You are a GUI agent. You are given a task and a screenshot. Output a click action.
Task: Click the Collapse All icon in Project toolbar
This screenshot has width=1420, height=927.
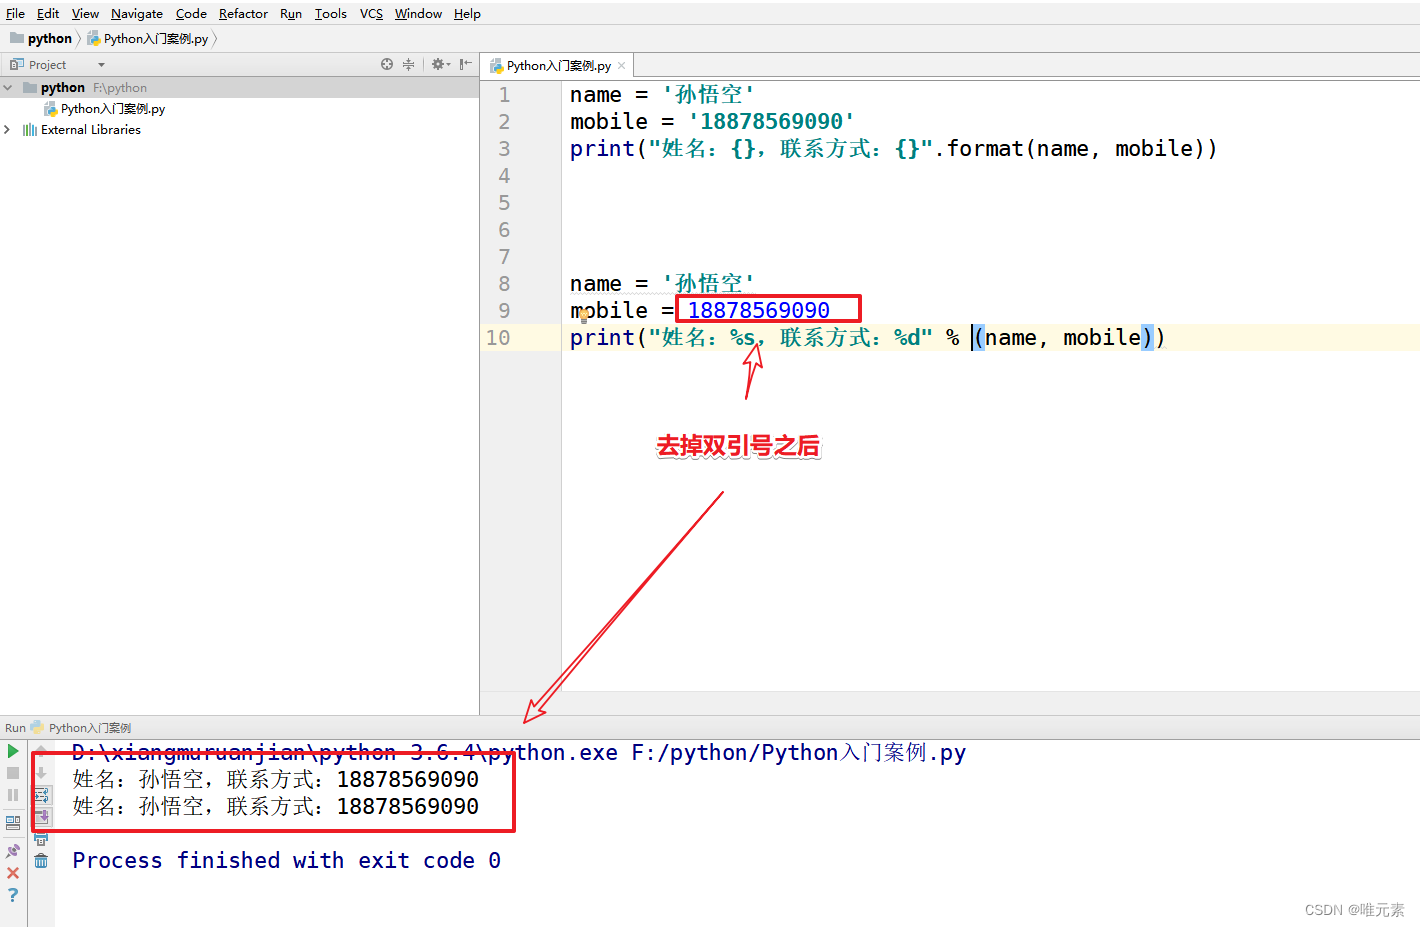tap(407, 64)
